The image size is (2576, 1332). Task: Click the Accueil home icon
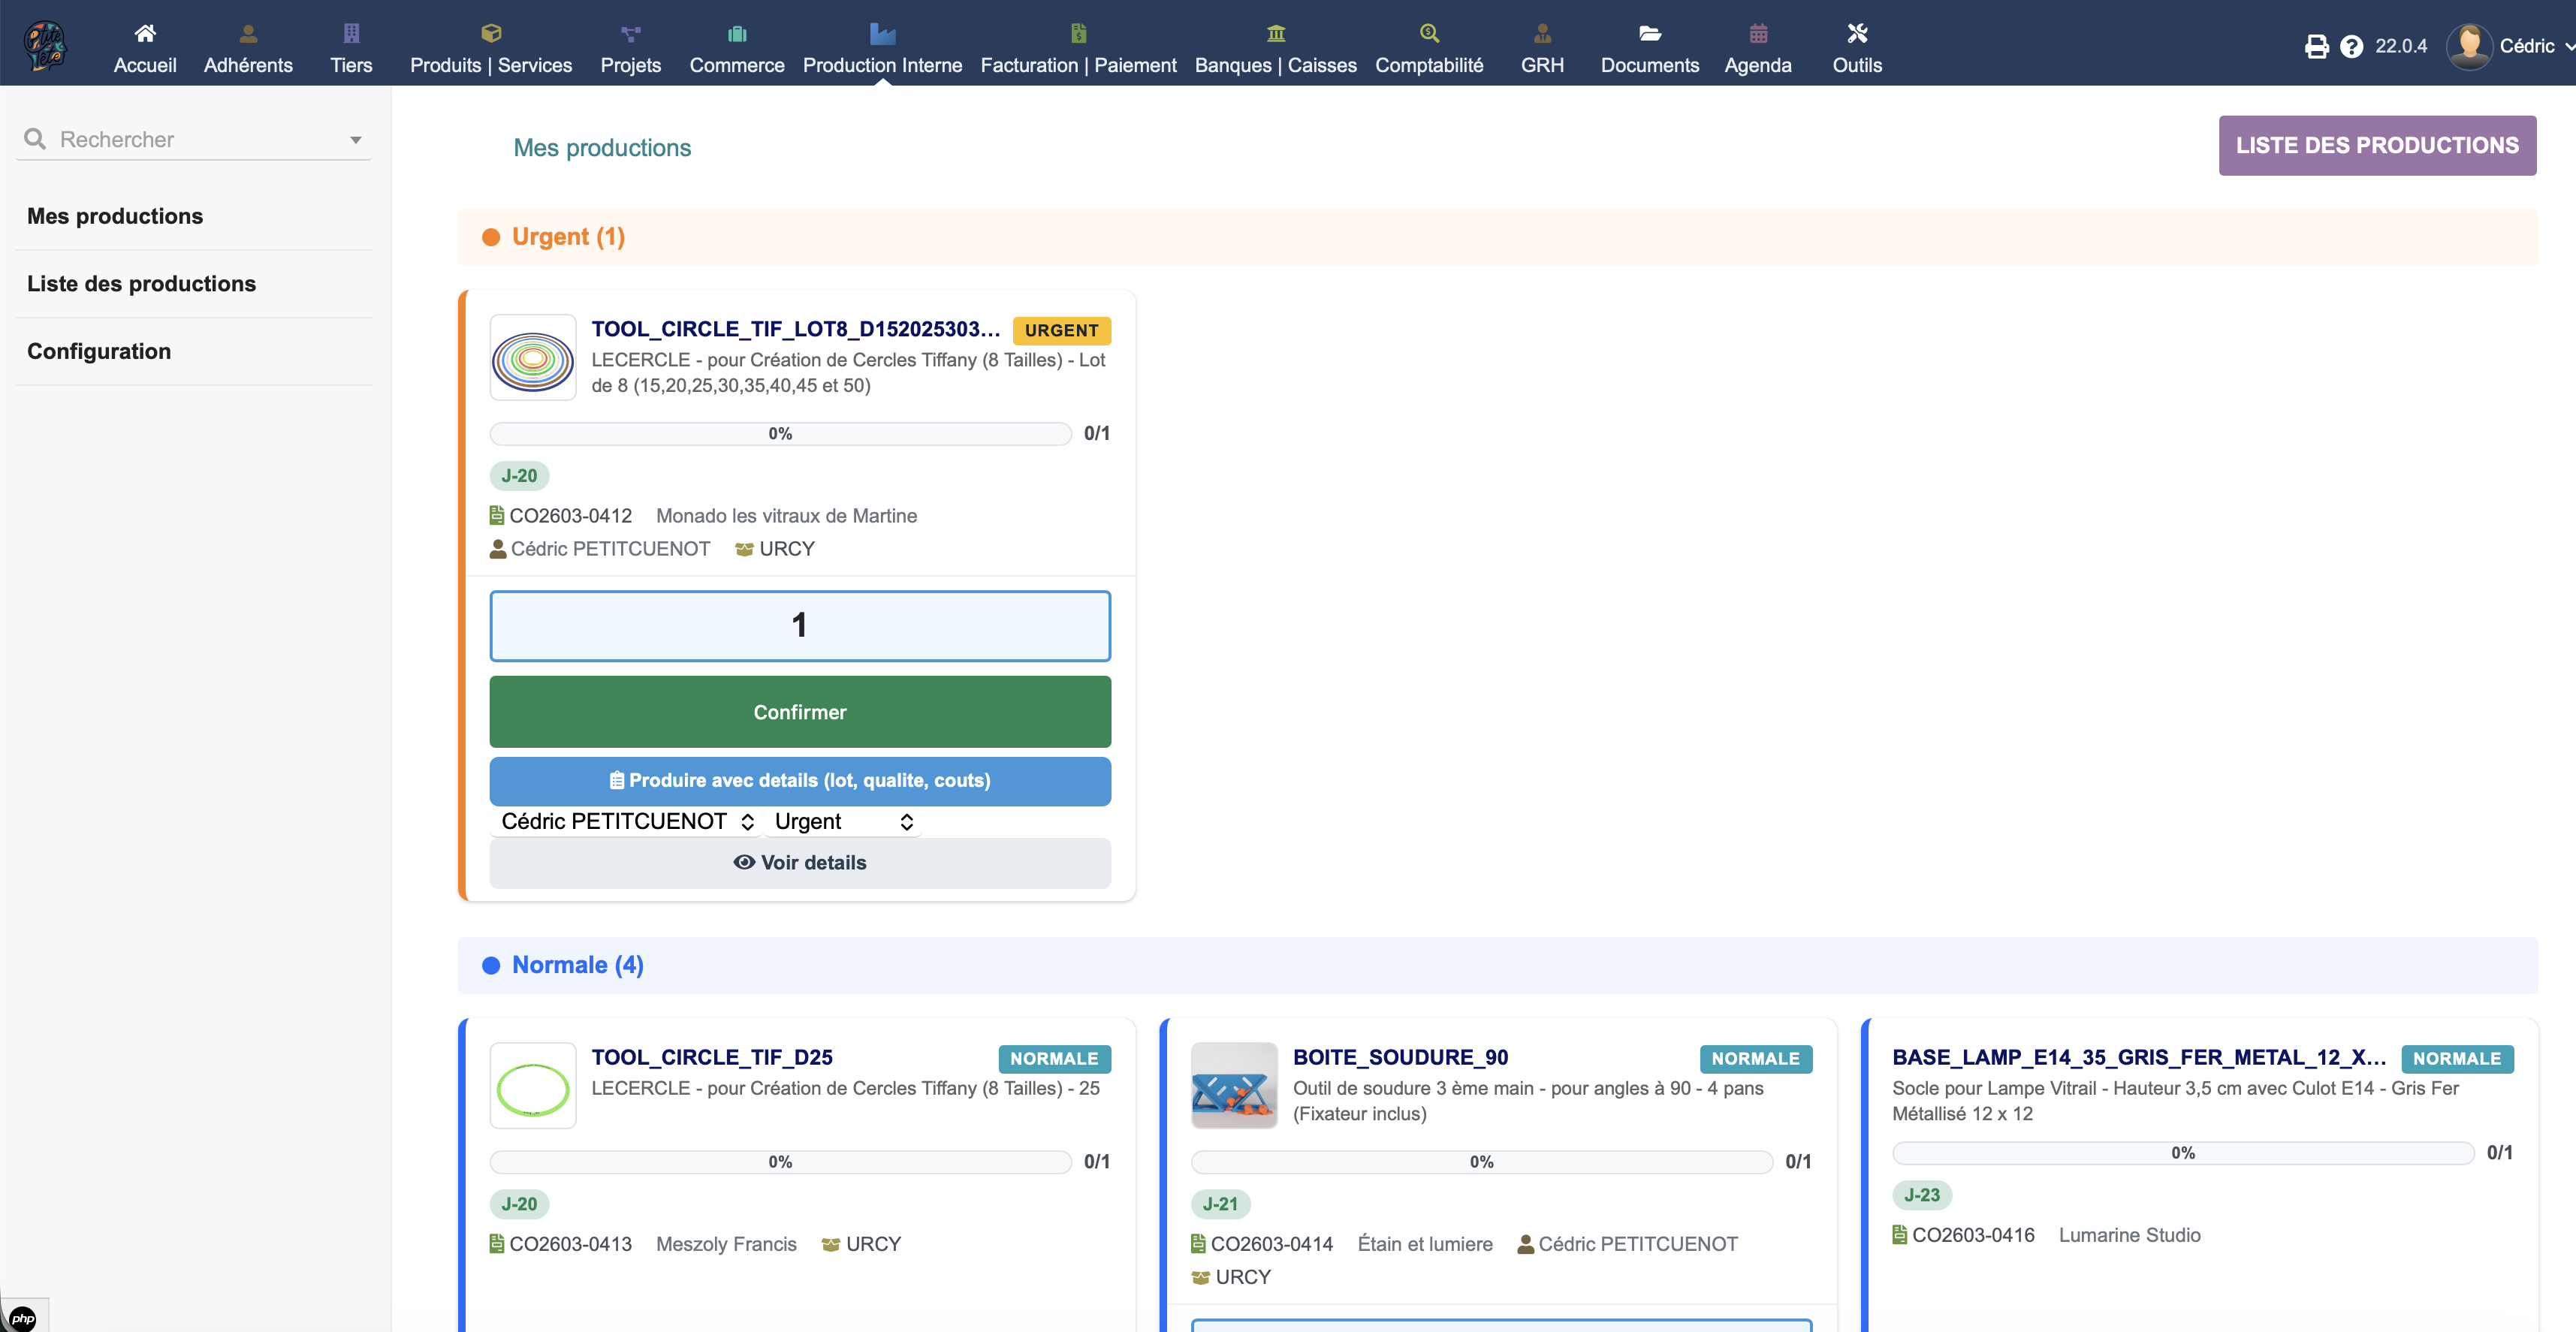[x=145, y=33]
